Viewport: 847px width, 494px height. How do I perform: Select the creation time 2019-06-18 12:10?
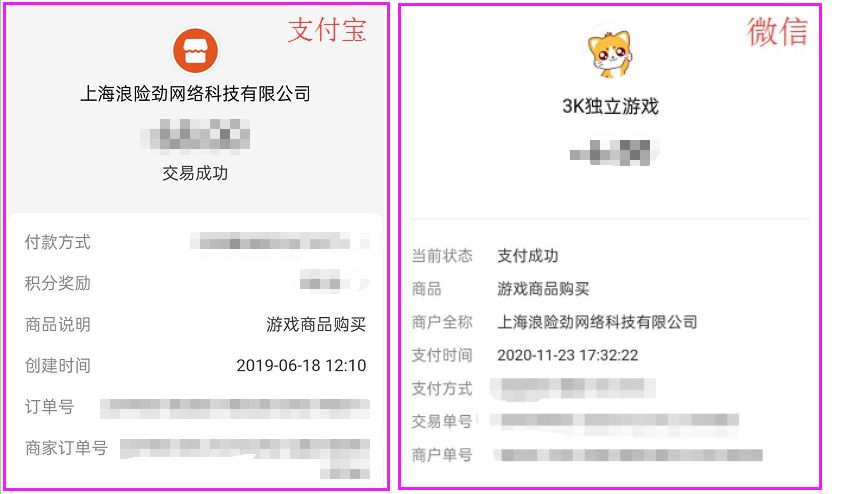click(x=301, y=366)
